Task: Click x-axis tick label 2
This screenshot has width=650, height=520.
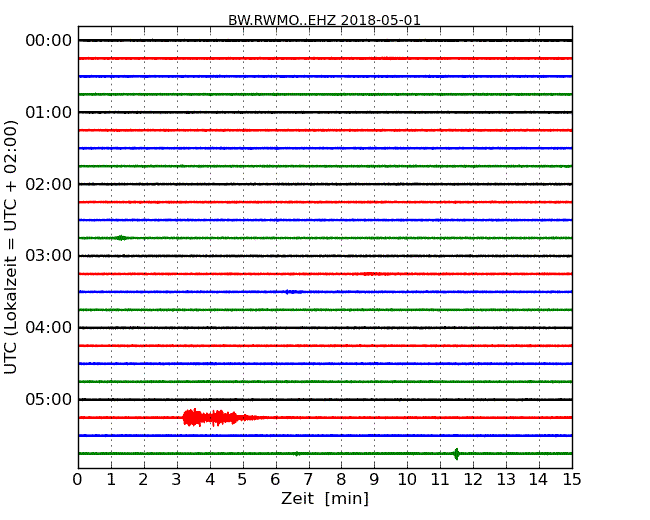Action: point(143,480)
